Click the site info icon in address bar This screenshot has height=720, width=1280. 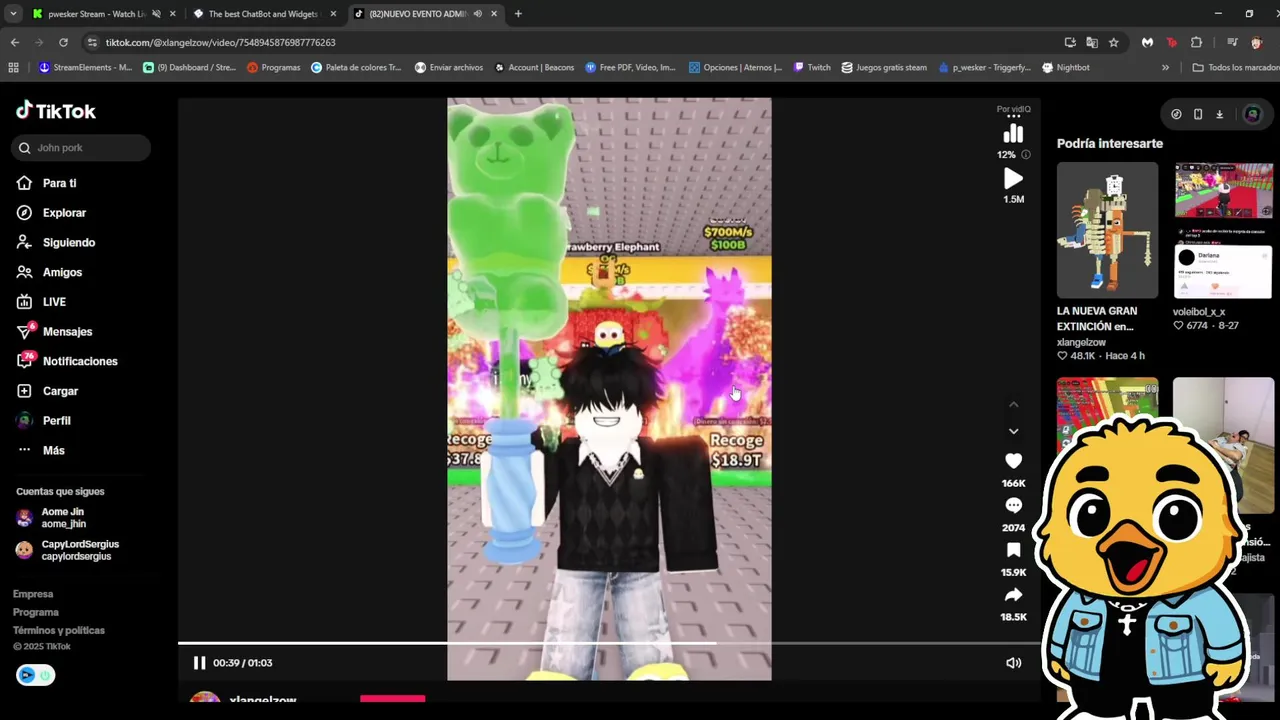click(x=92, y=42)
